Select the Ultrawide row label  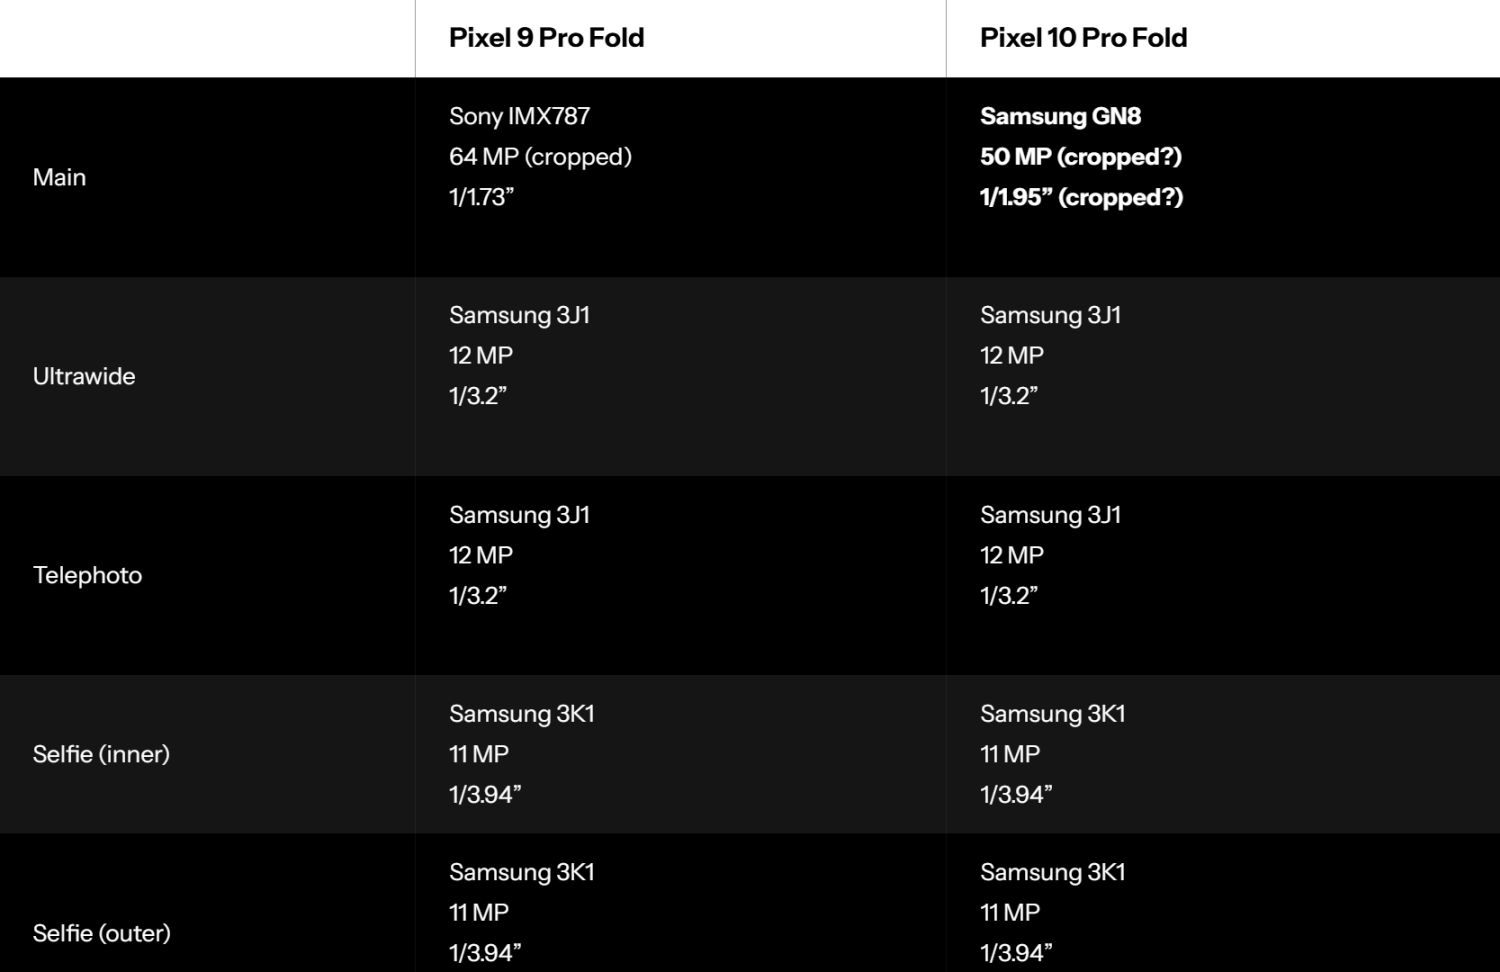(x=84, y=376)
